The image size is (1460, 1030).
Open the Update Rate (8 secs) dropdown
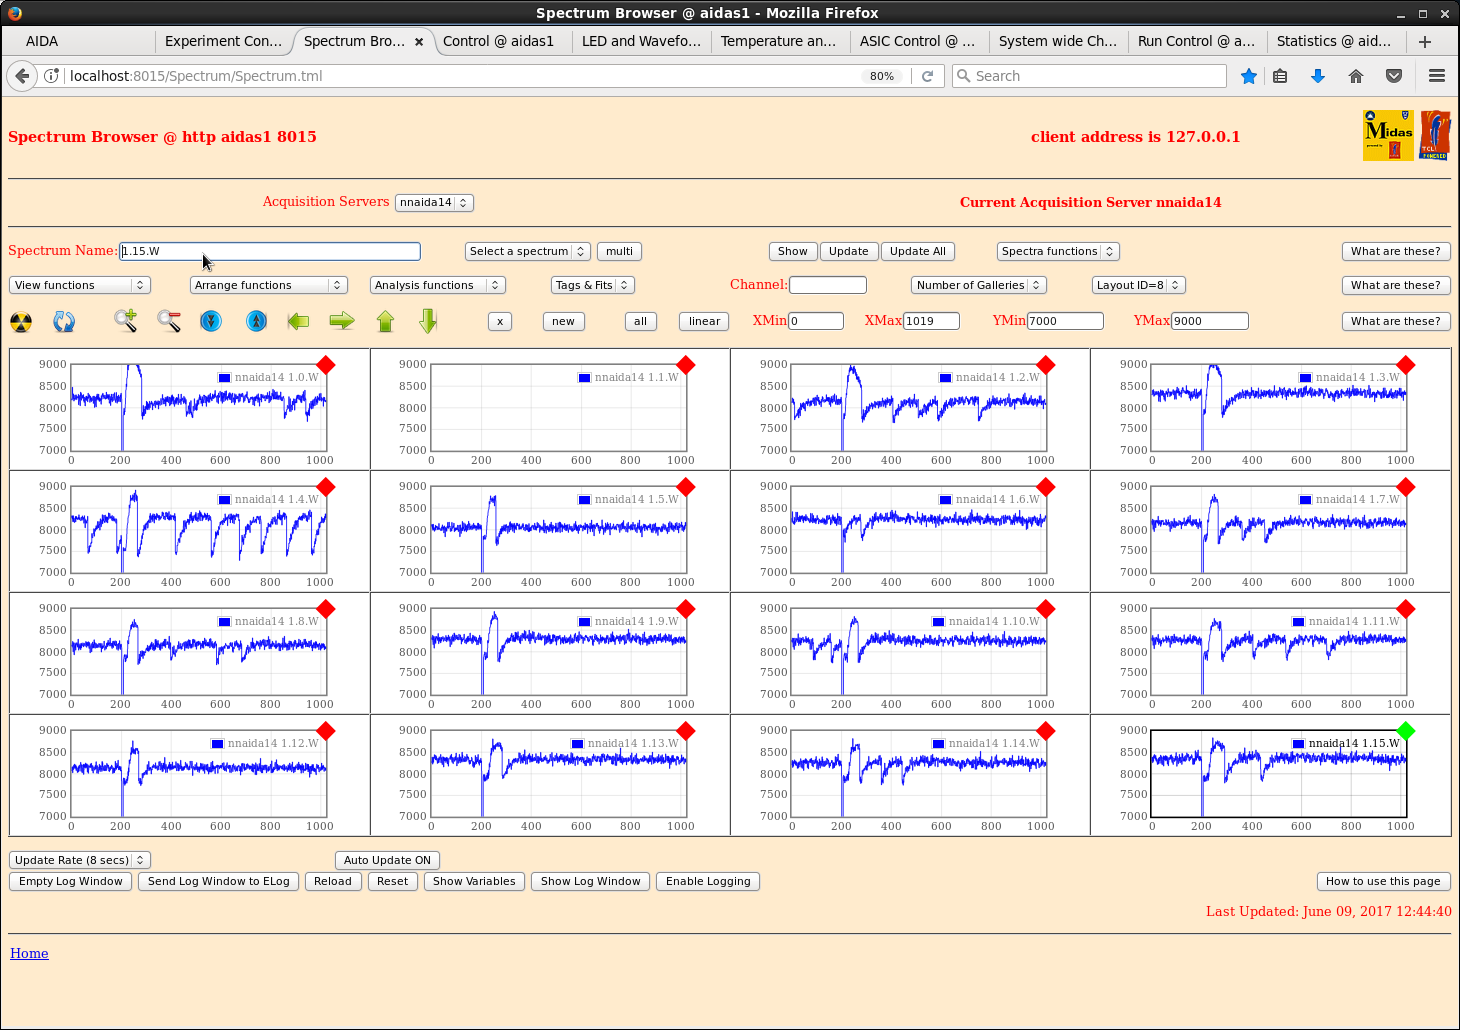tap(80, 860)
